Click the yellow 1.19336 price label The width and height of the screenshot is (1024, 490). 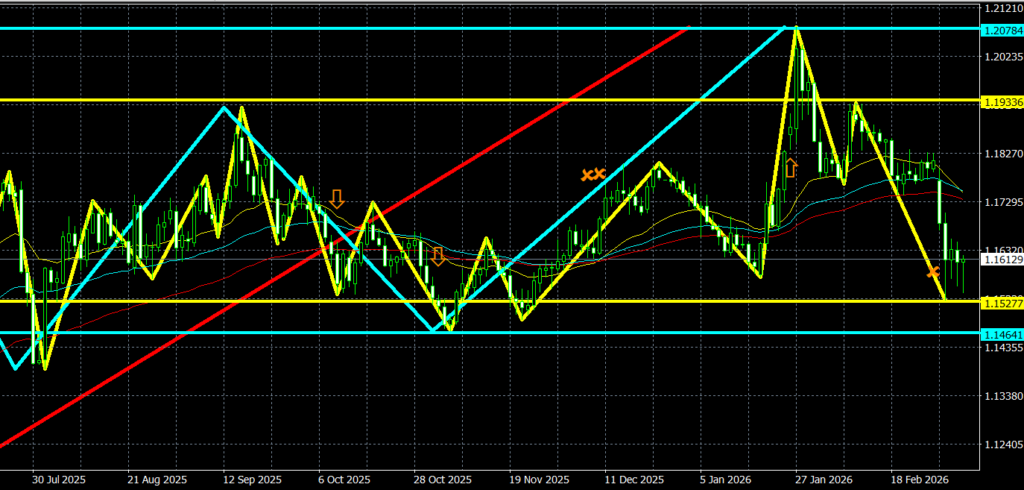click(x=1001, y=101)
